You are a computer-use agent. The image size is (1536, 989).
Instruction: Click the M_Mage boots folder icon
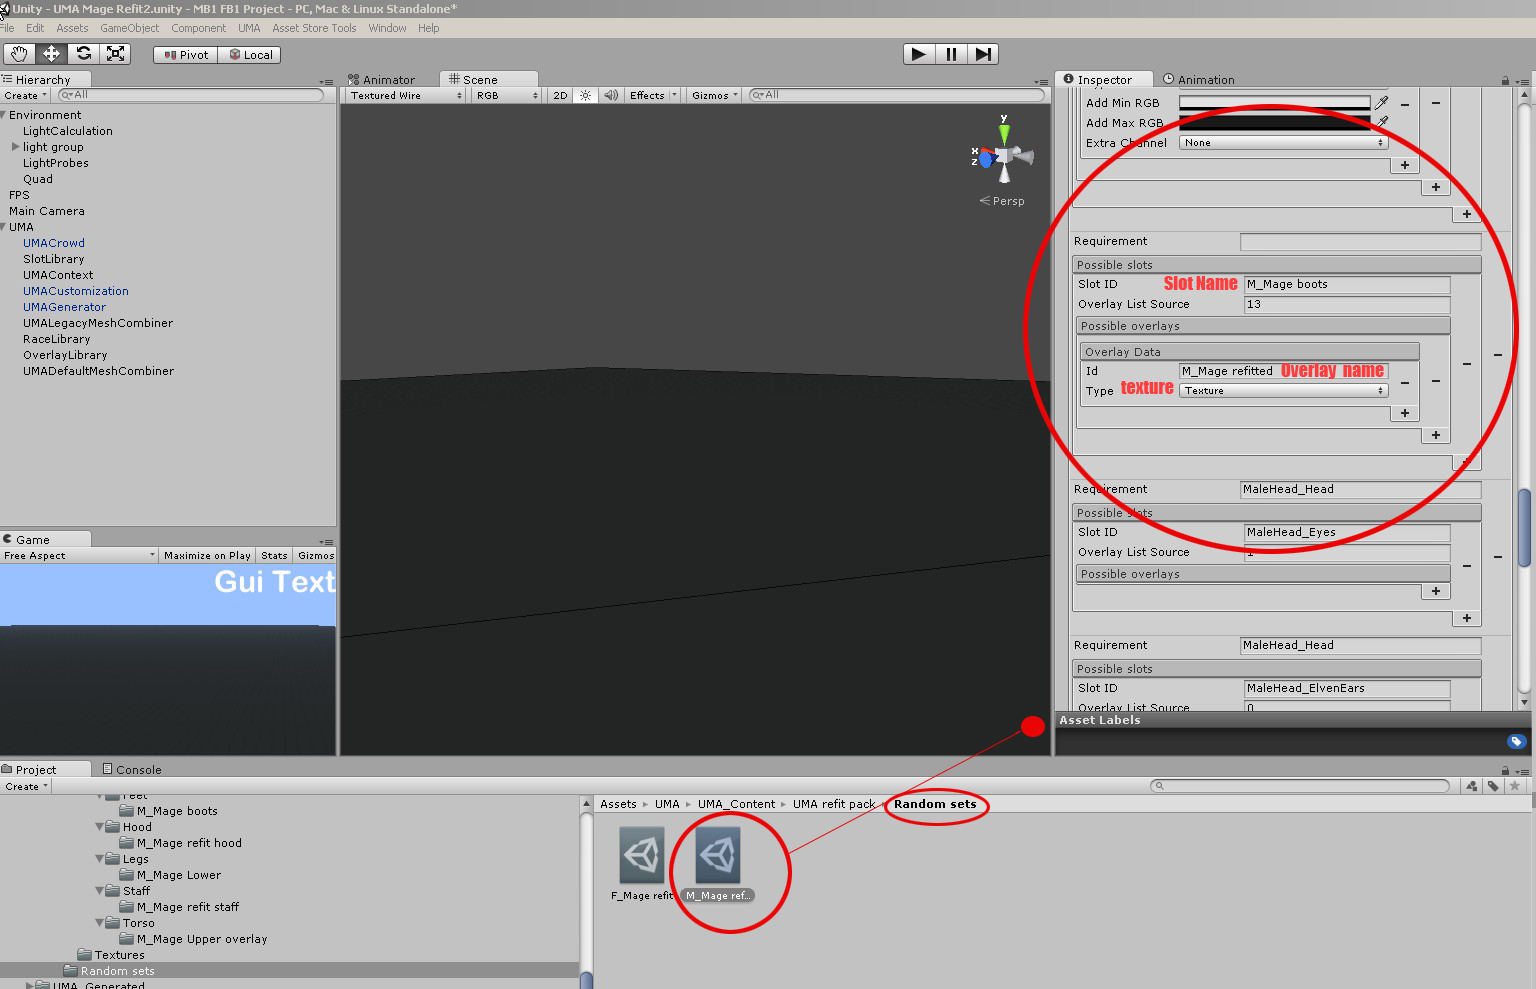pyautogui.click(x=127, y=811)
